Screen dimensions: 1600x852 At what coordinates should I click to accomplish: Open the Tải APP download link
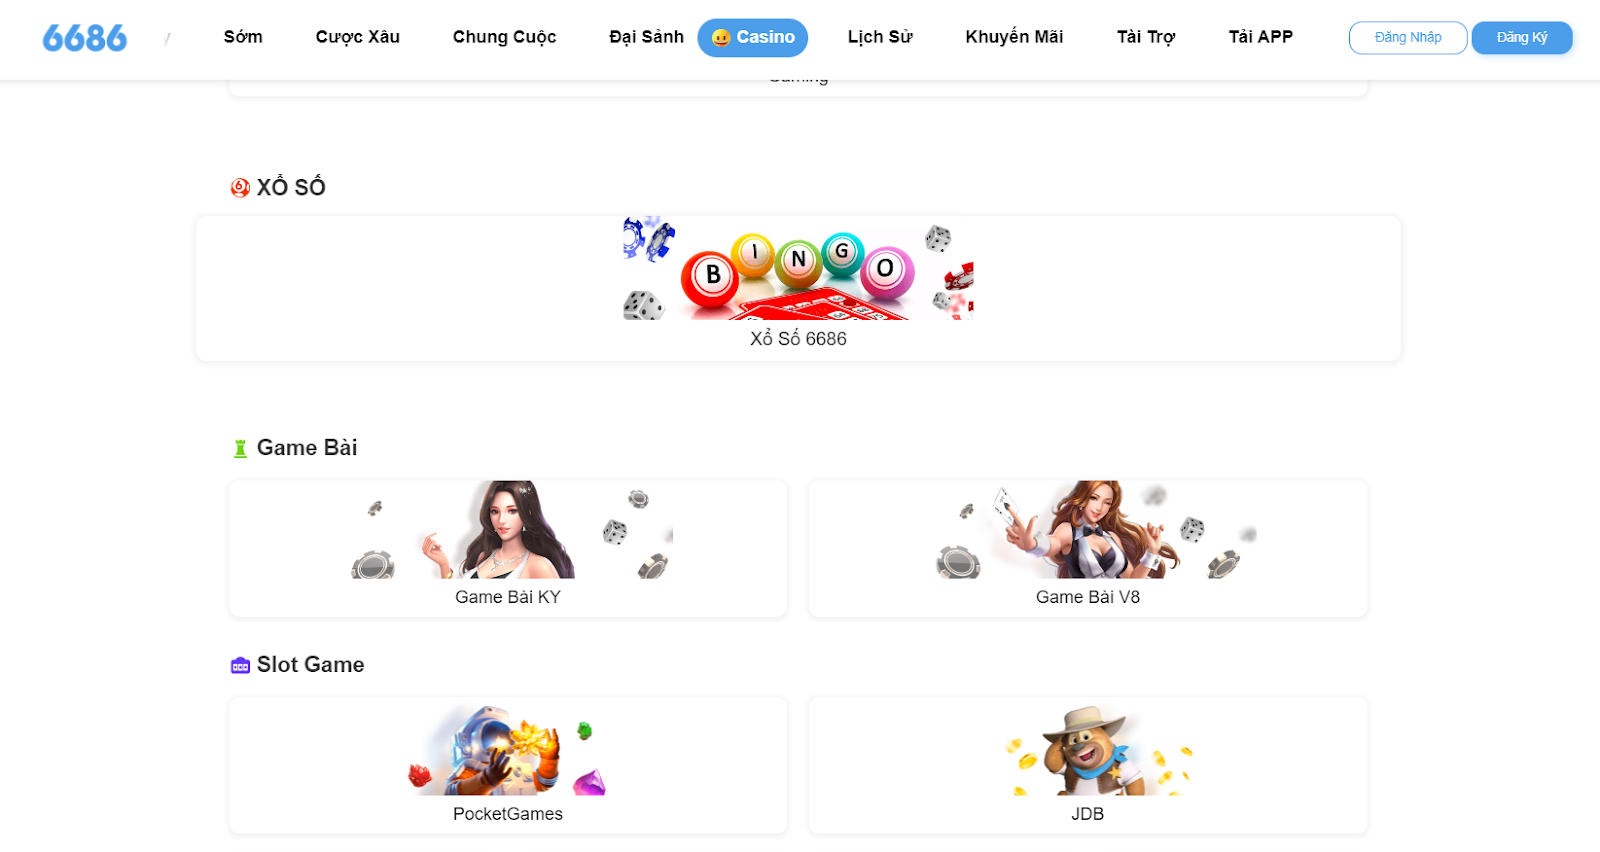pos(1261,37)
